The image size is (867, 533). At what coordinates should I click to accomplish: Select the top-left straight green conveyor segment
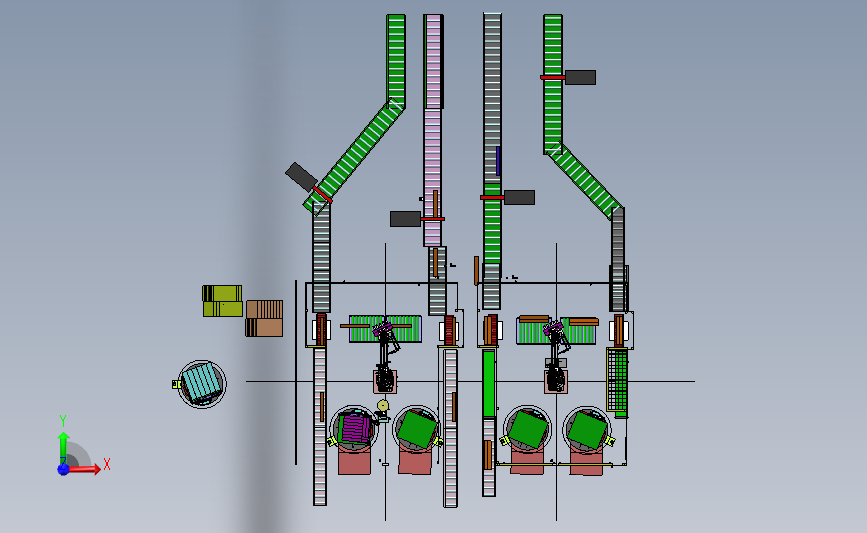(x=396, y=60)
